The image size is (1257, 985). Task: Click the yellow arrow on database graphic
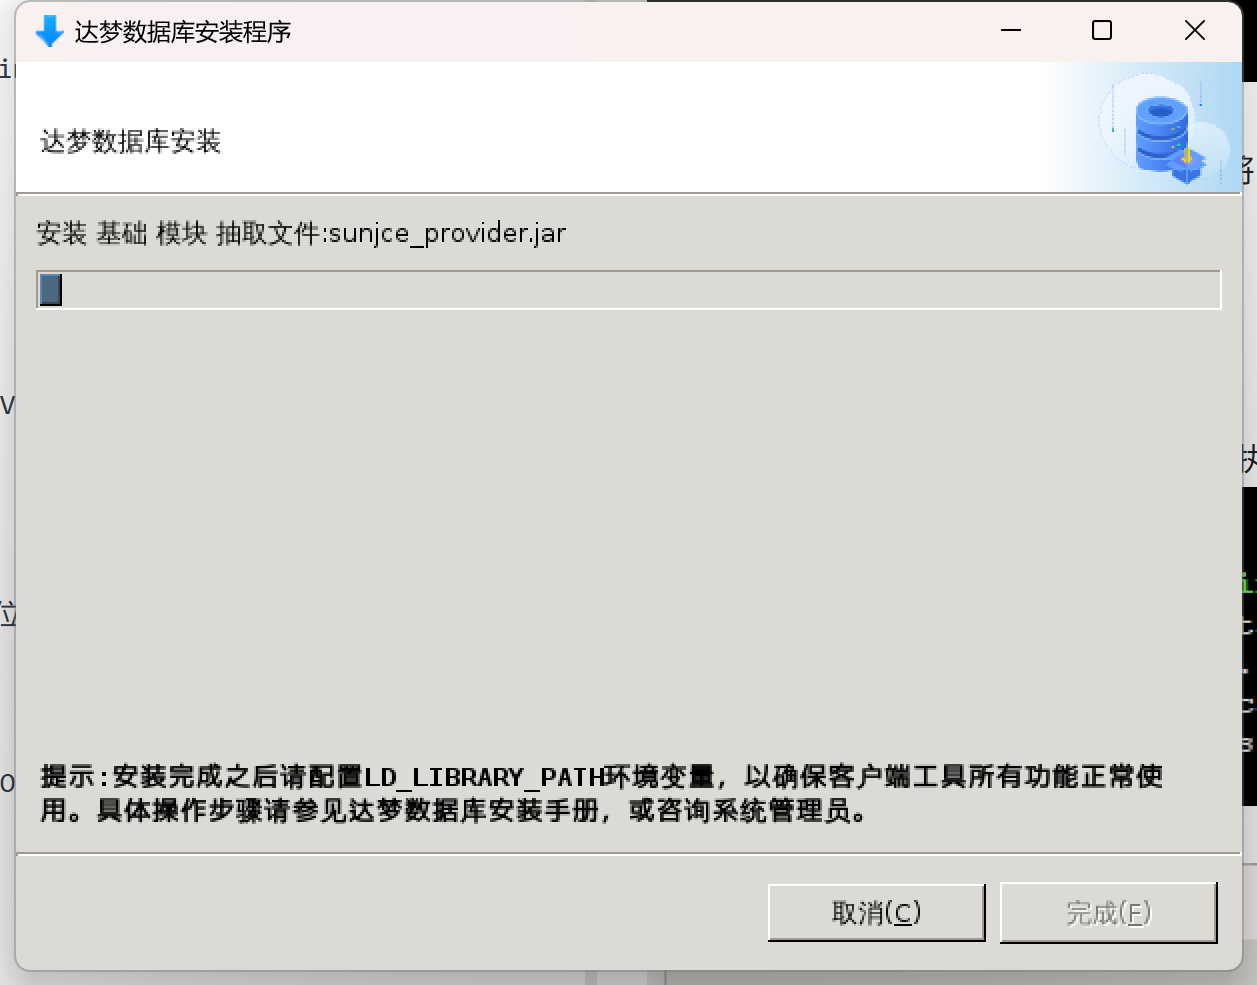point(1187,156)
